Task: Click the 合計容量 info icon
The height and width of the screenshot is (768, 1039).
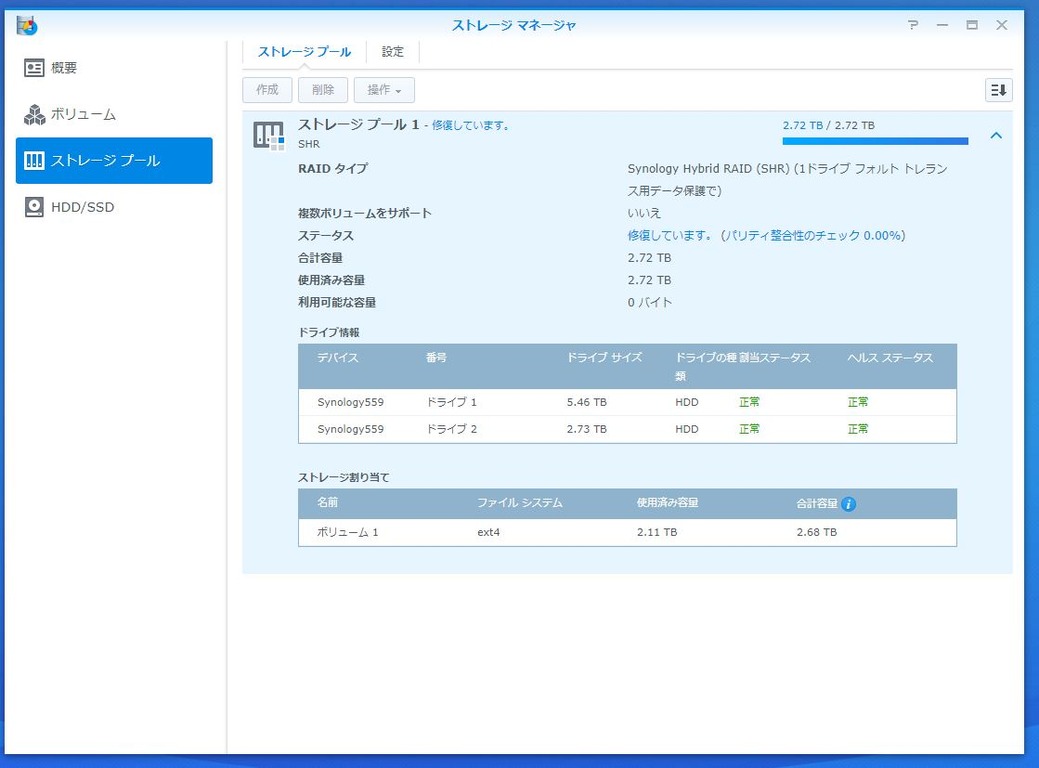Action: (x=848, y=504)
